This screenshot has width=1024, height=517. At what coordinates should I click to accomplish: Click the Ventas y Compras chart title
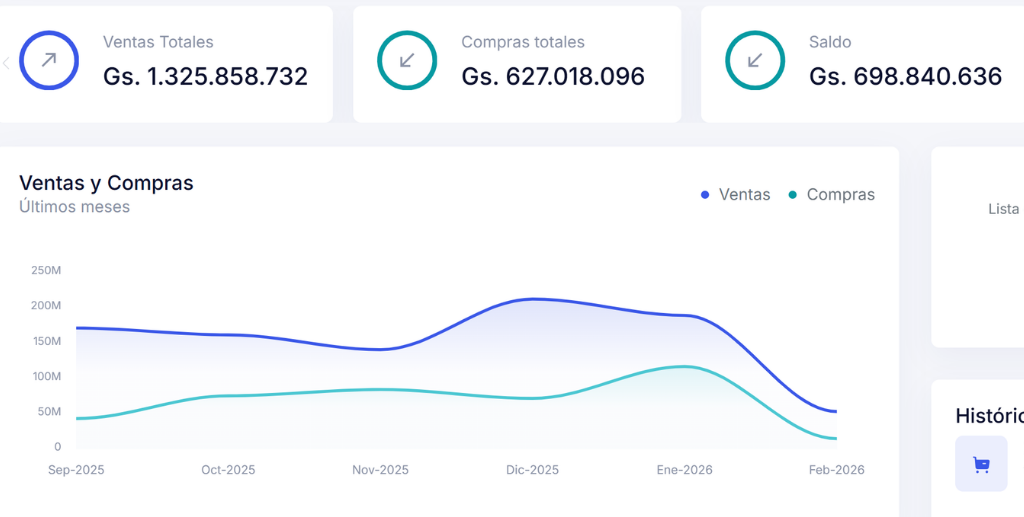point(106,183)
